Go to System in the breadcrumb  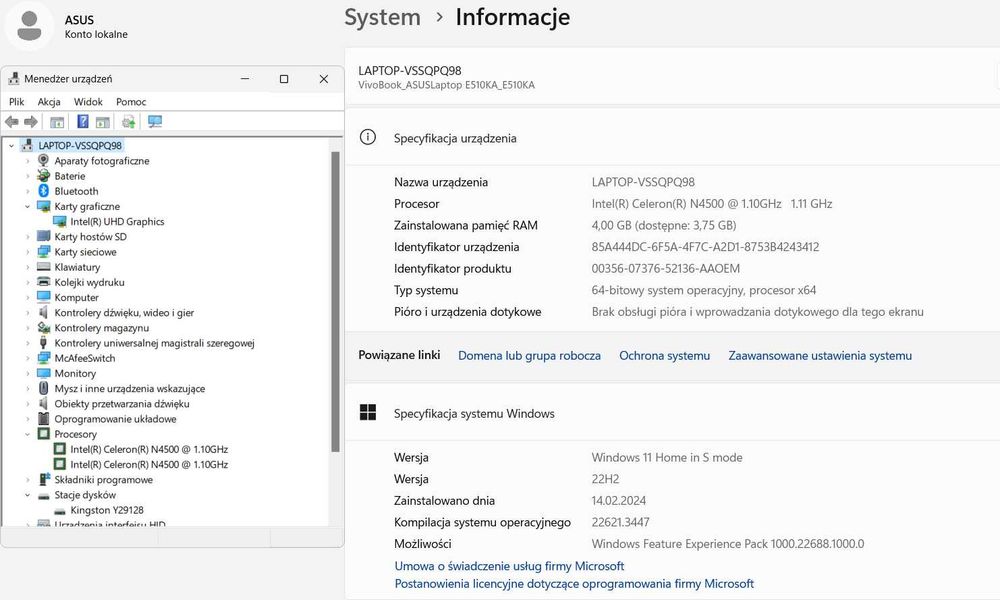[383, 17]
